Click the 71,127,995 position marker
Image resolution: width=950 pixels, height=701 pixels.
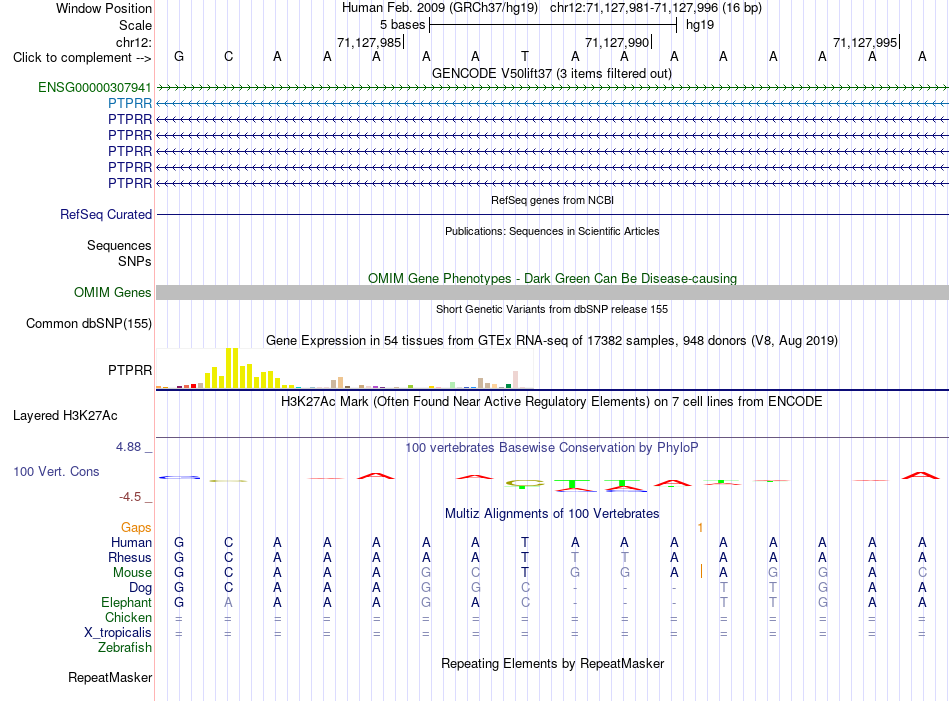click(x=865, y=42)
